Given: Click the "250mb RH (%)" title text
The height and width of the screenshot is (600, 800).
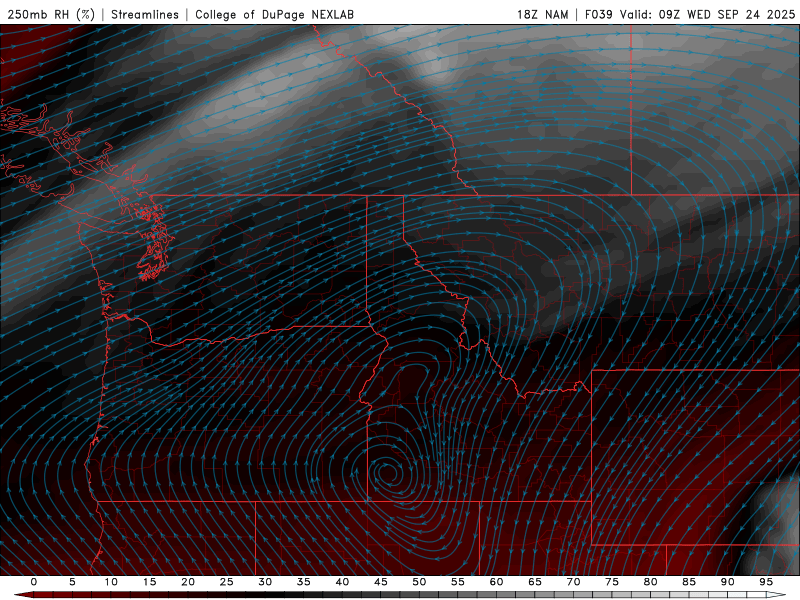Looking at the screenshot, I should pyautogui.click(x=51, y=14).
